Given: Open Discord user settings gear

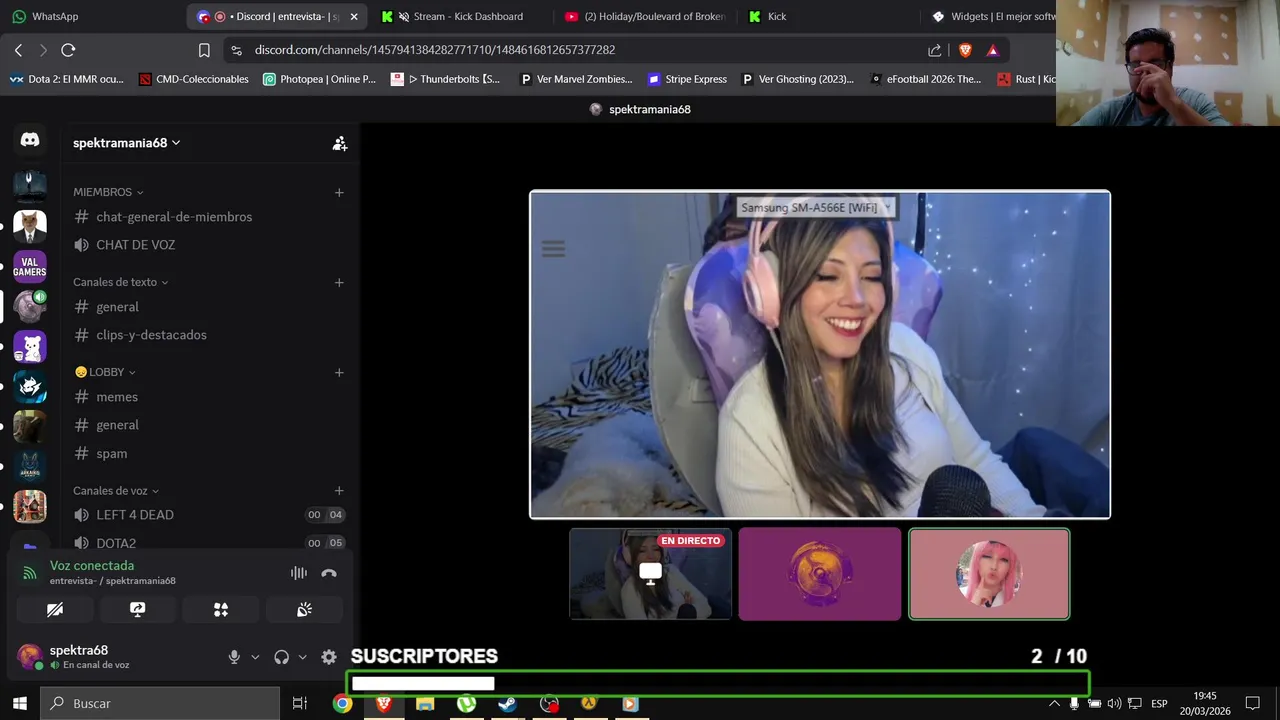Looking at the screenshot, I should (329, 657).
